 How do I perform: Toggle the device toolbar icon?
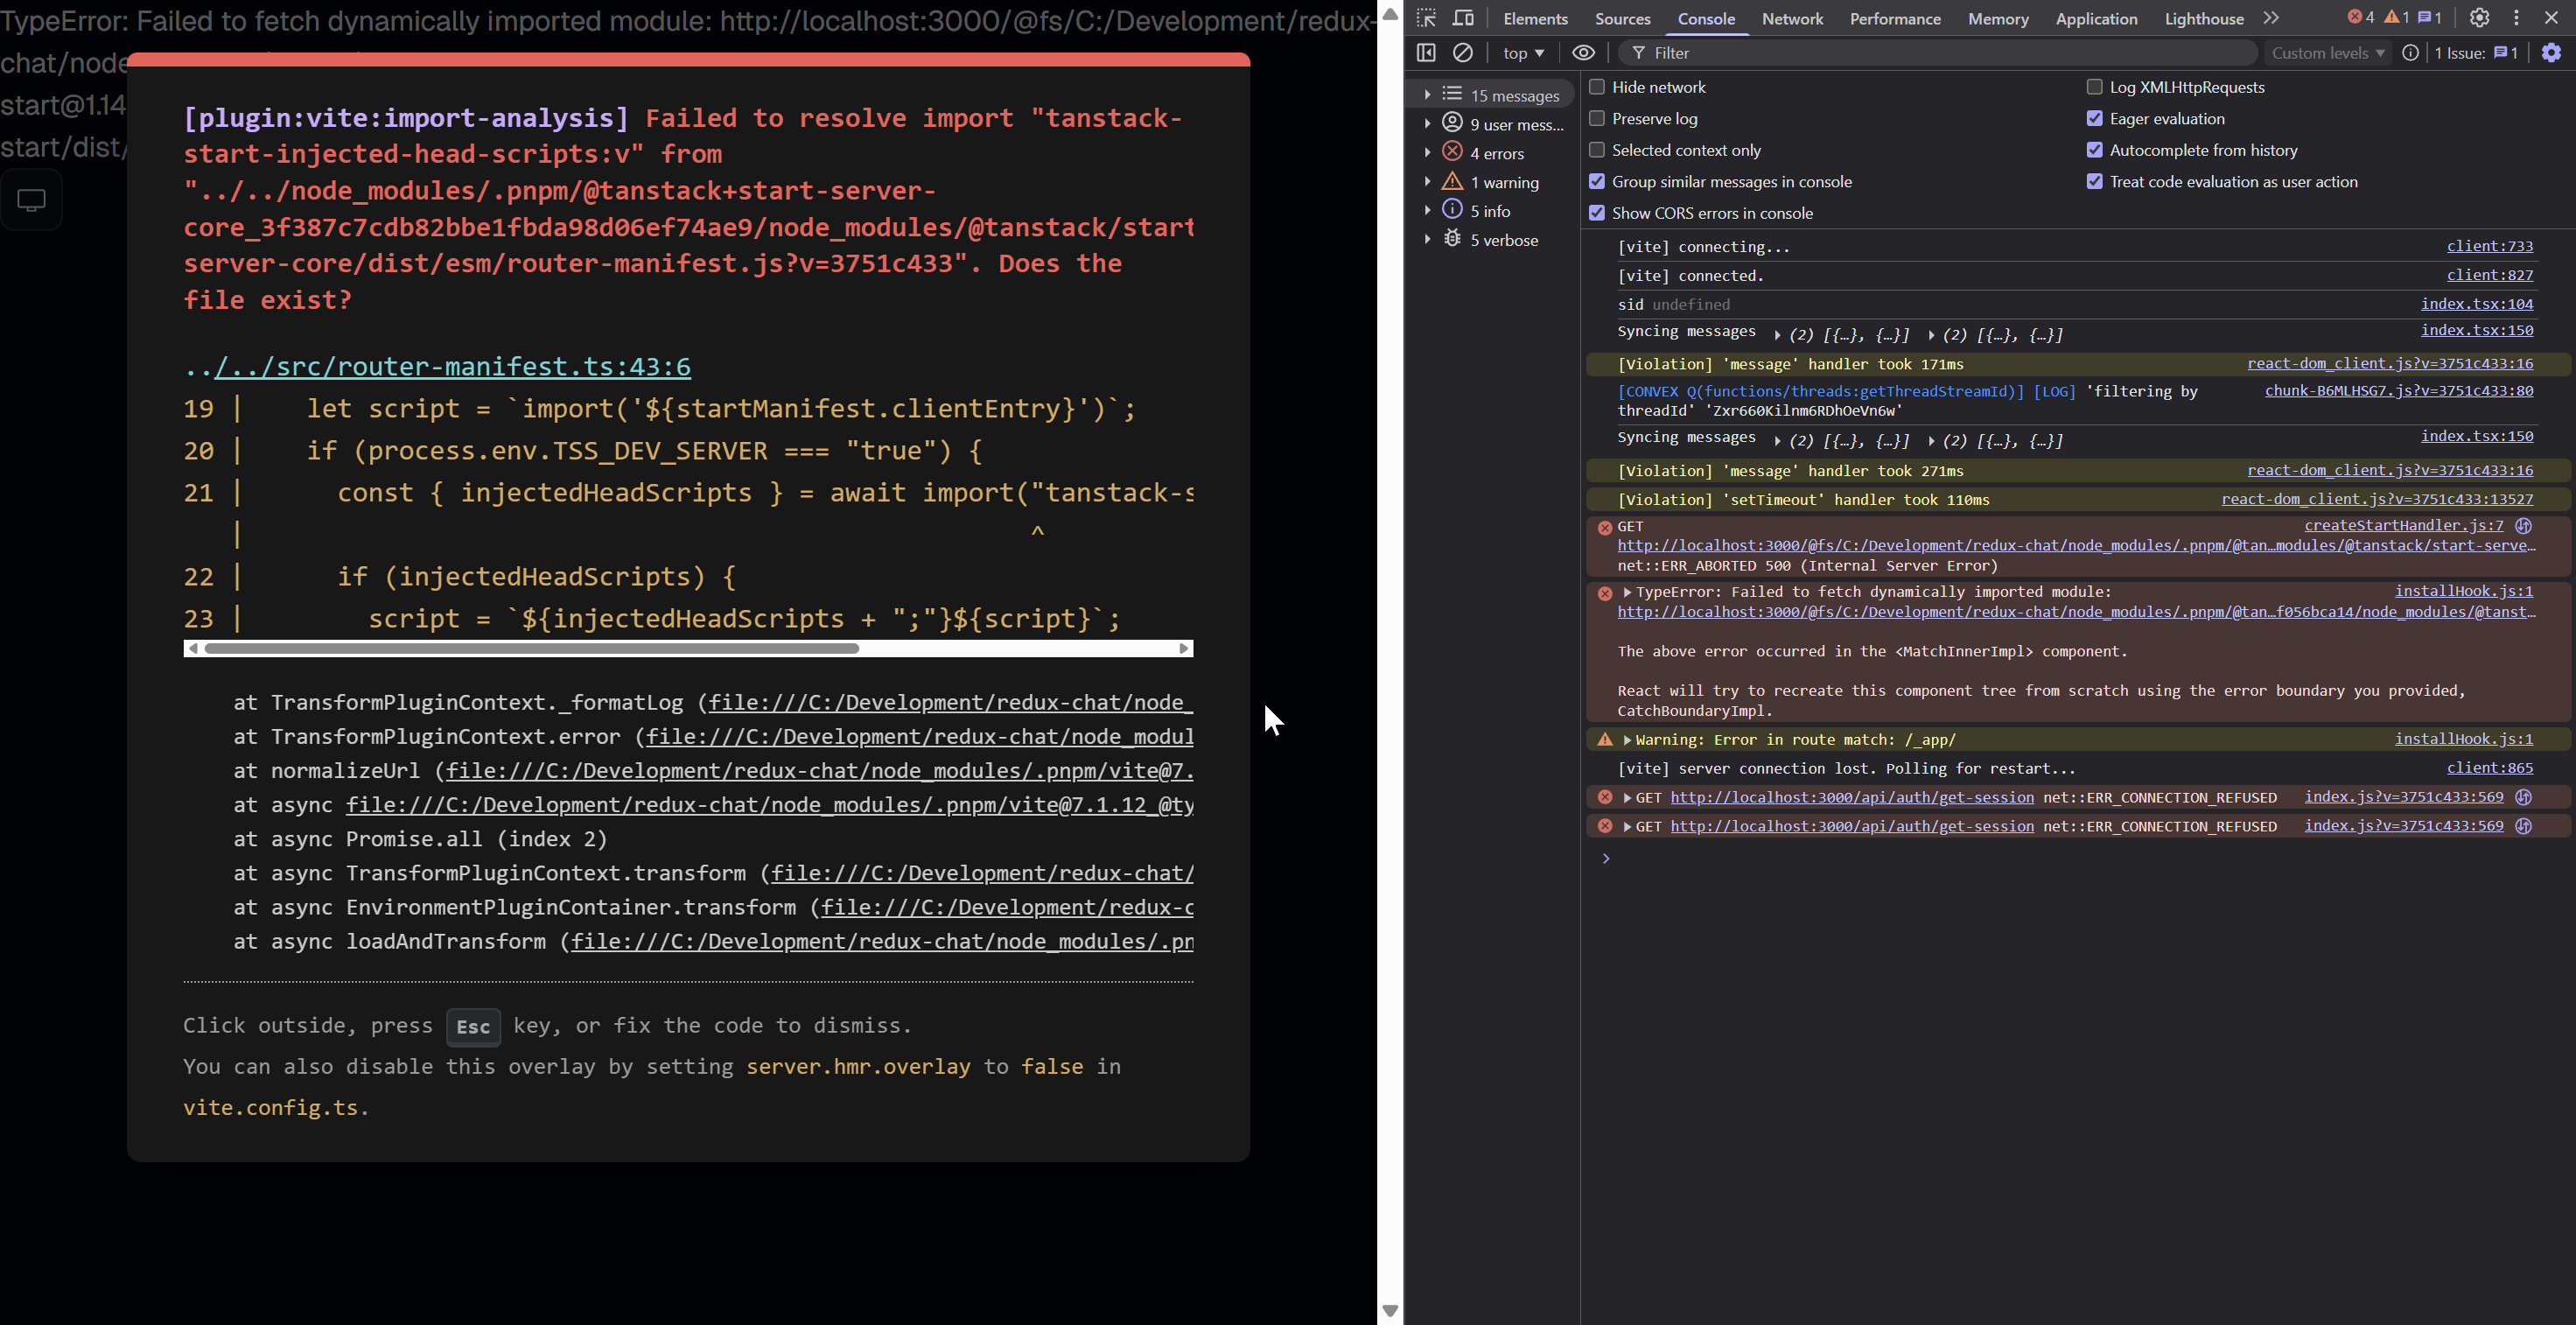pos(1463,18)
